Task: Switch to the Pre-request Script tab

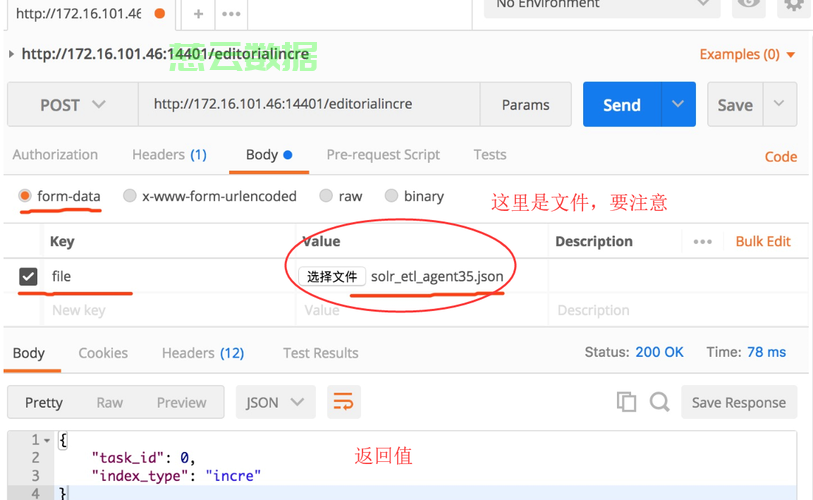Action: pos(383,155)
